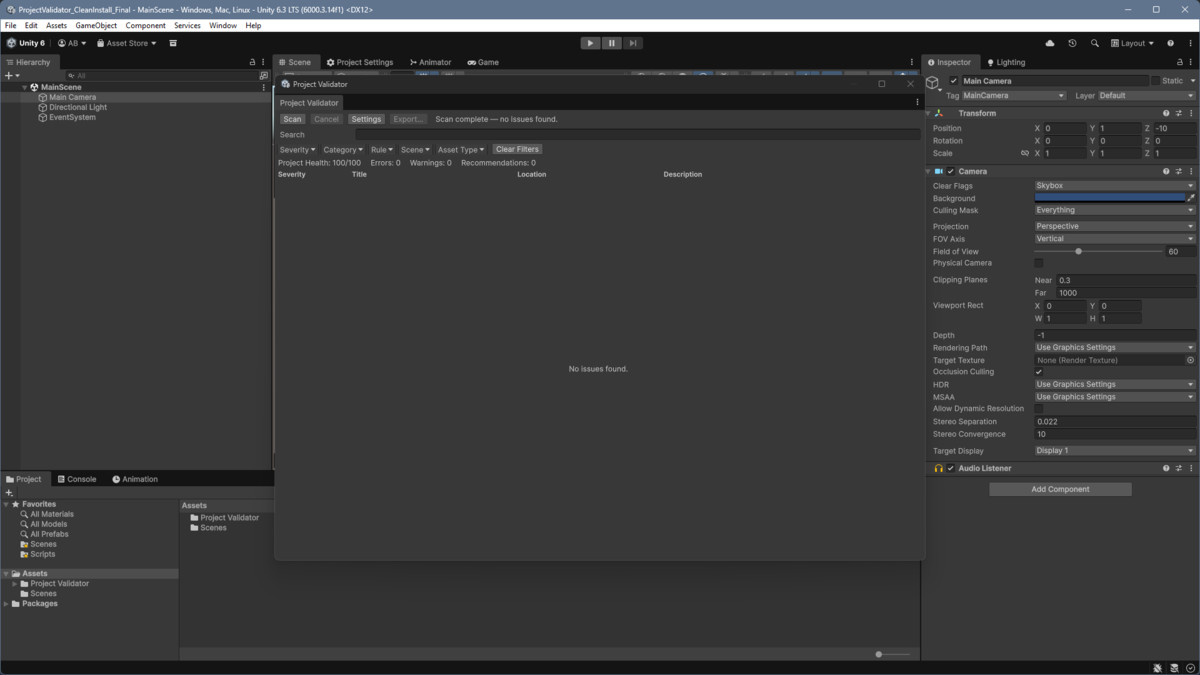This screenshot has width=1200, height=675.
Task: Open the GameObject menu
Action: click(96, 25)
